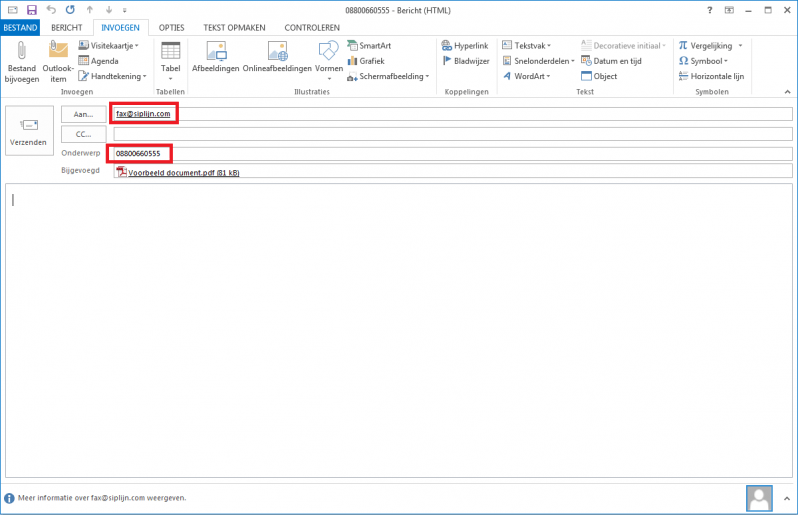Go to previous item with up arrow
The height and width of the screenshot is (516, 798).
90,10
